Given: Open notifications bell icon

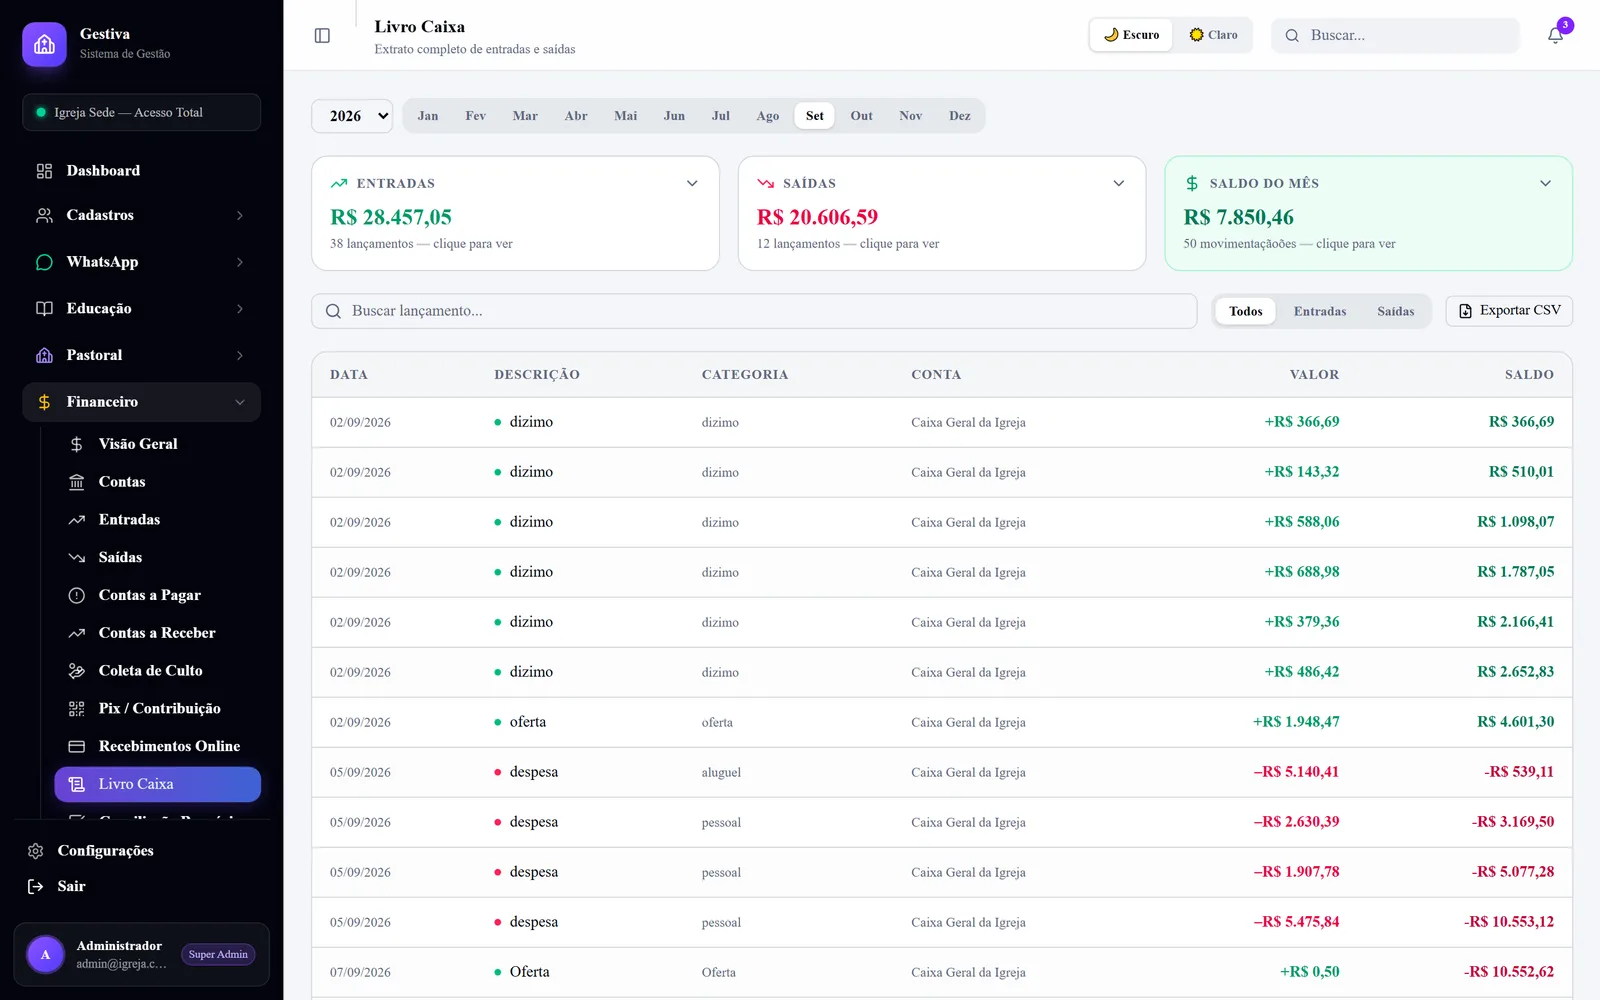Looking at the screenshot, I should click(1555, 35).
